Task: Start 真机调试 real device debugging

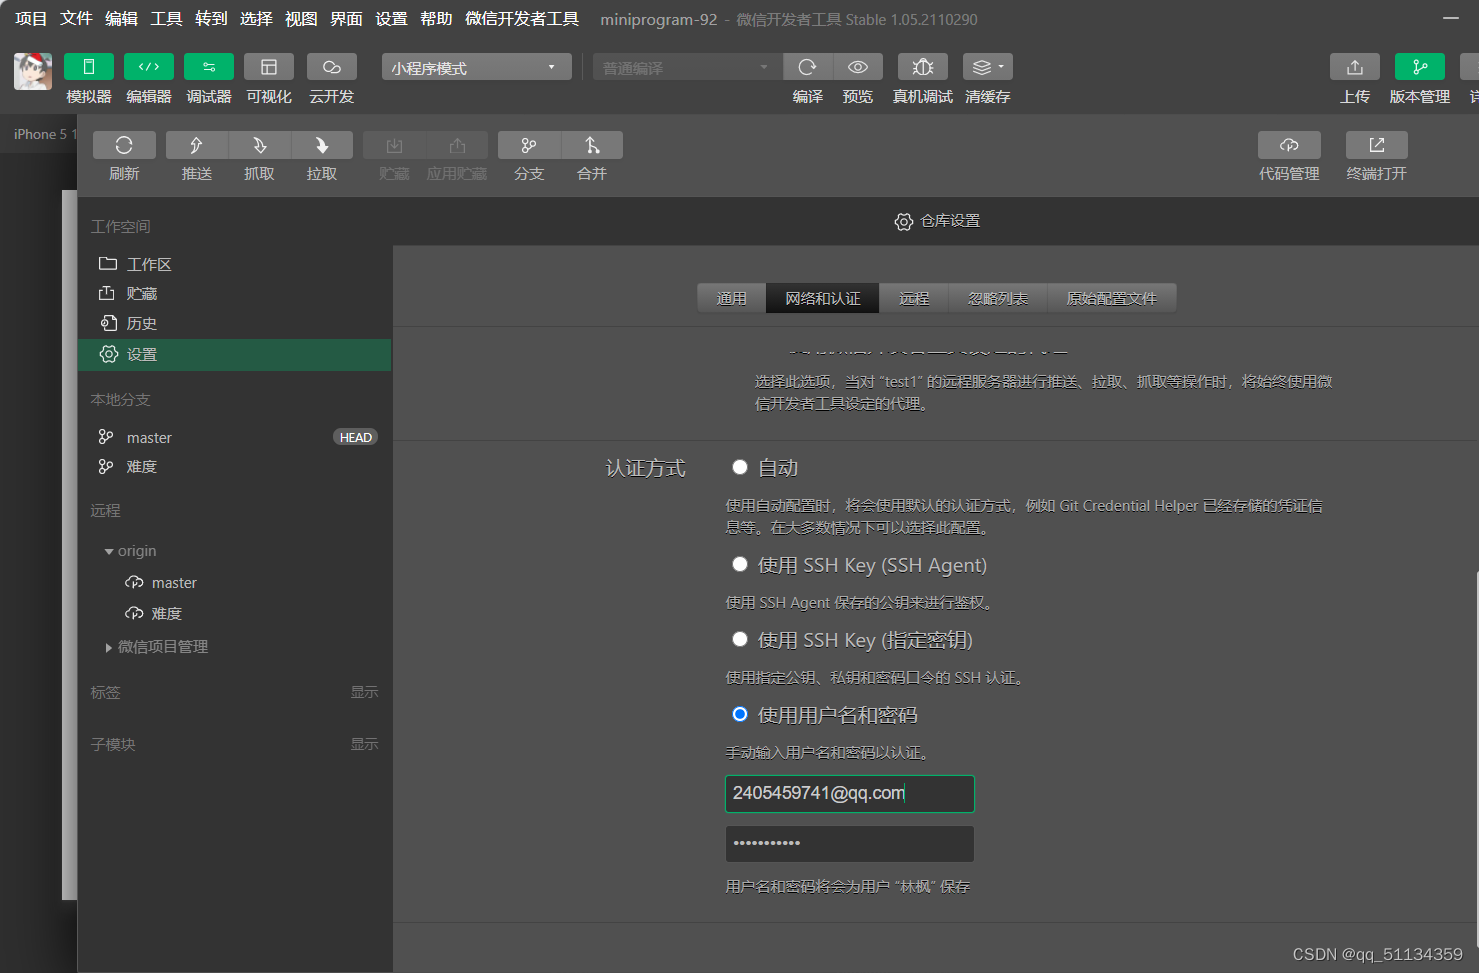Action: click(923, 67)
